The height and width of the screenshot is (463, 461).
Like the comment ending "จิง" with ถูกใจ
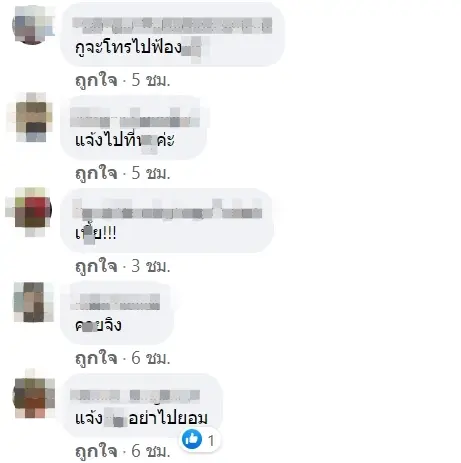point(96,358)
